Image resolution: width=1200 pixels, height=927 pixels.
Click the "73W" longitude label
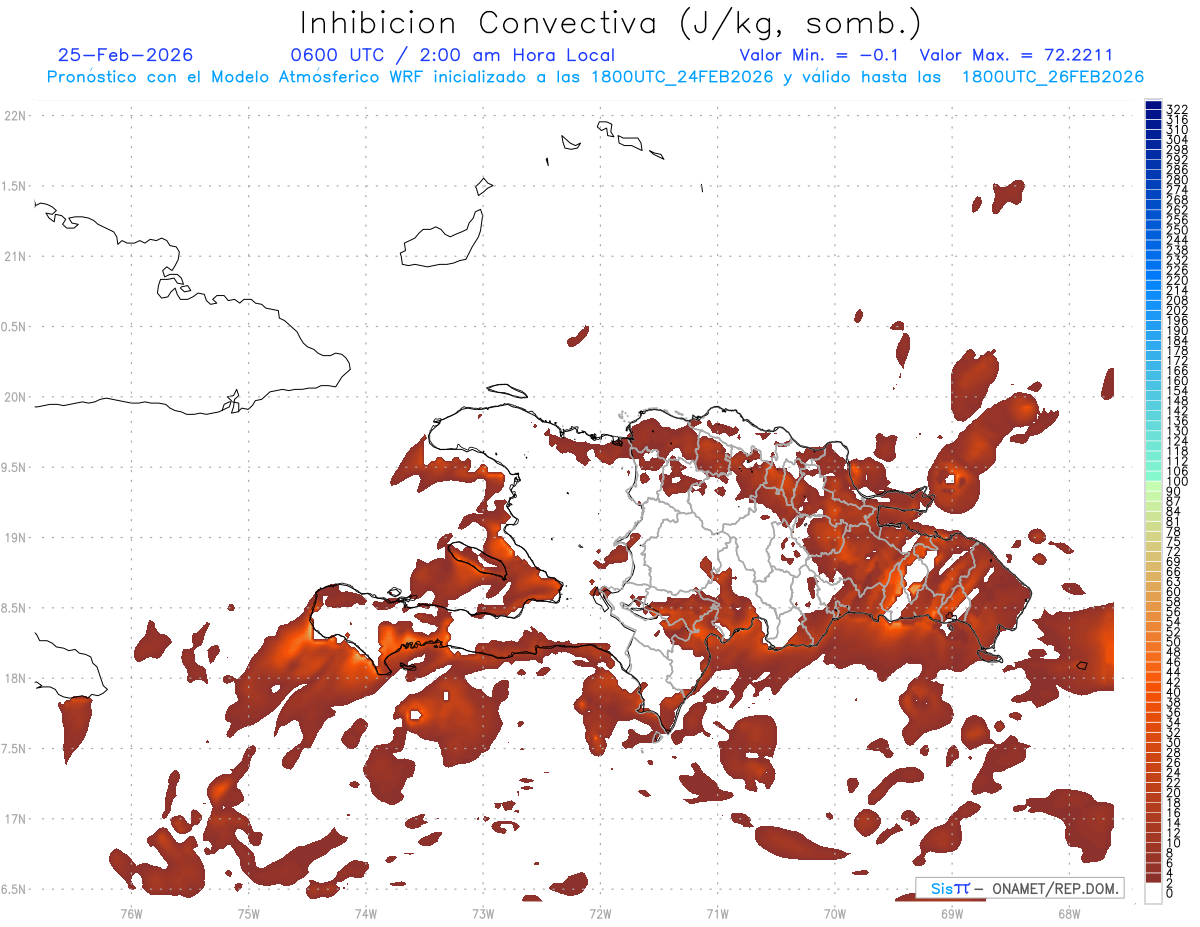click(483, 913)
